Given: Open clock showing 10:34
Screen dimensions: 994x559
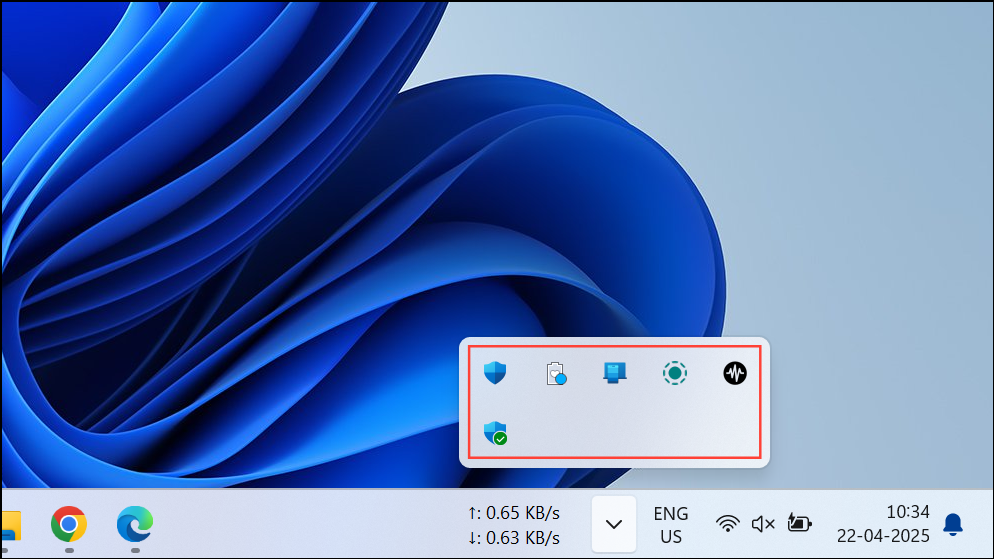Looking at the screenshot, I should click(907, 511).
